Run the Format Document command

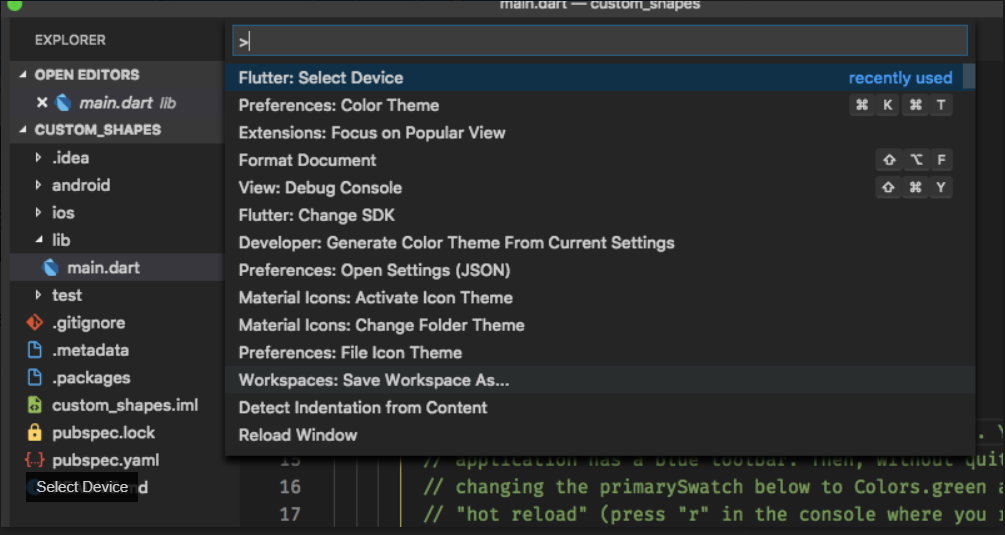tap(600, 160)
